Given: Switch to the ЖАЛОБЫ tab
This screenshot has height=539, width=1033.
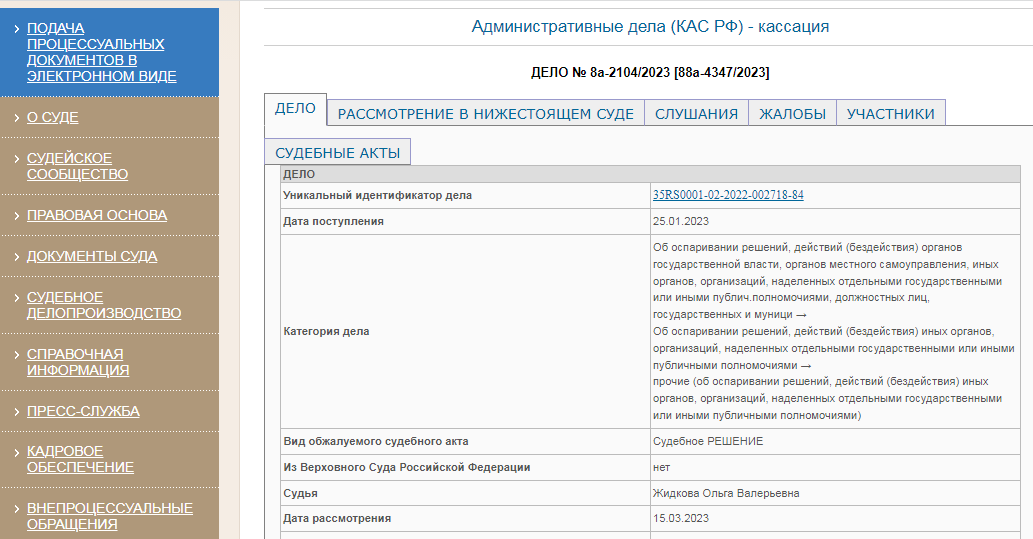Looking at the screenshot, I should [793, 113].
